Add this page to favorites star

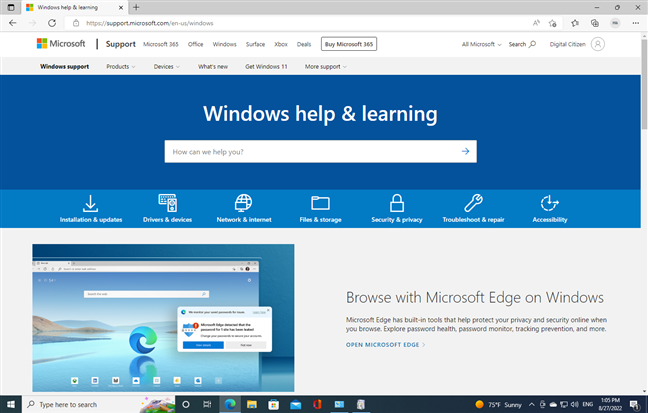(x=553, y=23)
